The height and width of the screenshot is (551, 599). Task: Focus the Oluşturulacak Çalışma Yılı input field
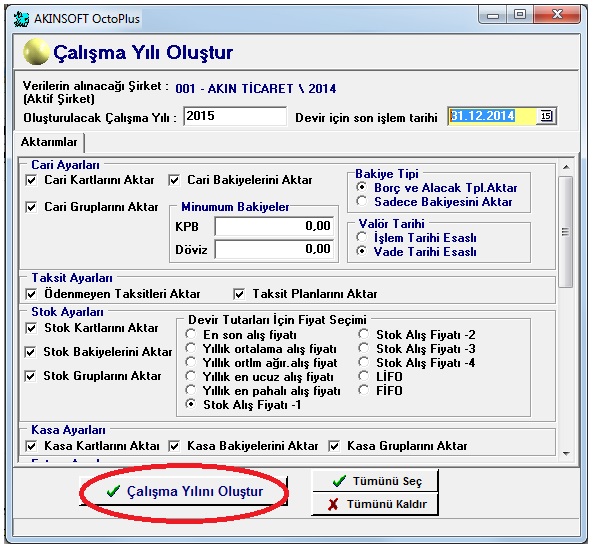click(235, 116)
